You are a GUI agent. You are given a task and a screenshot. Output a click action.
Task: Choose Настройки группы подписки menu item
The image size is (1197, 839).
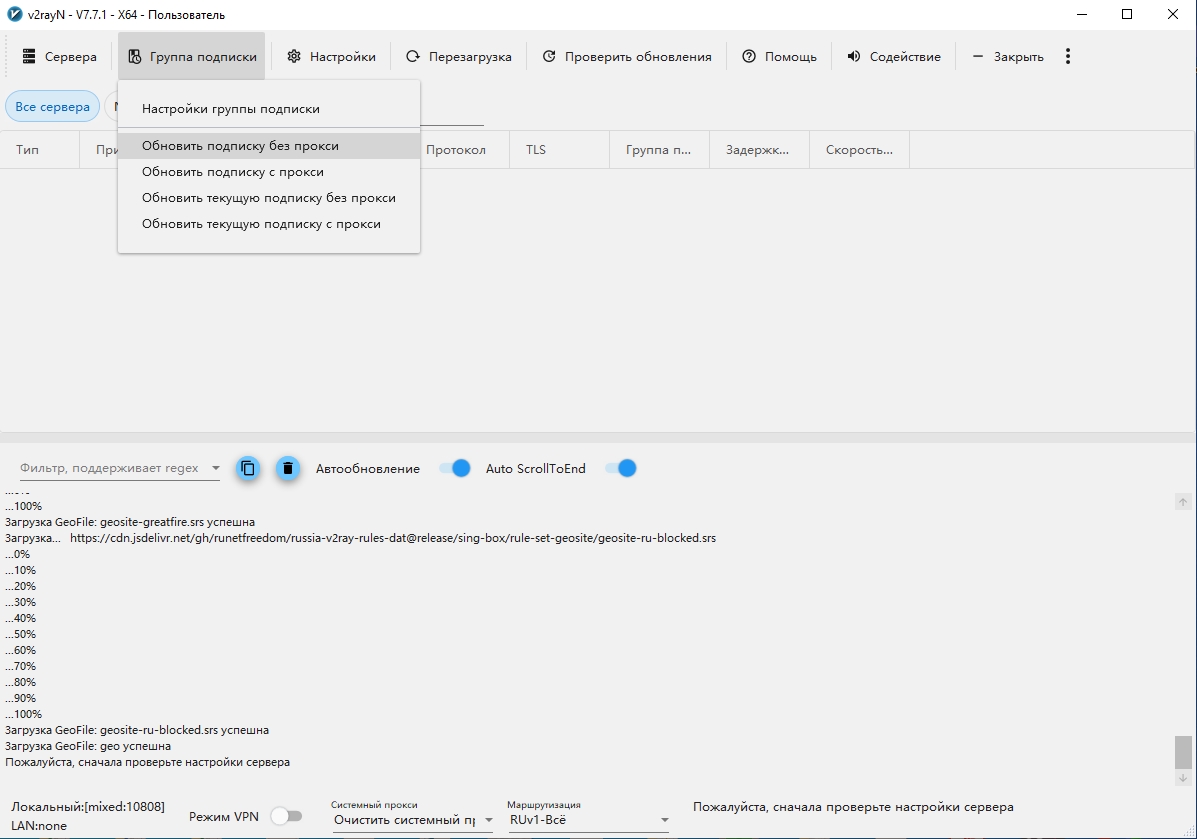coord(231,108)
